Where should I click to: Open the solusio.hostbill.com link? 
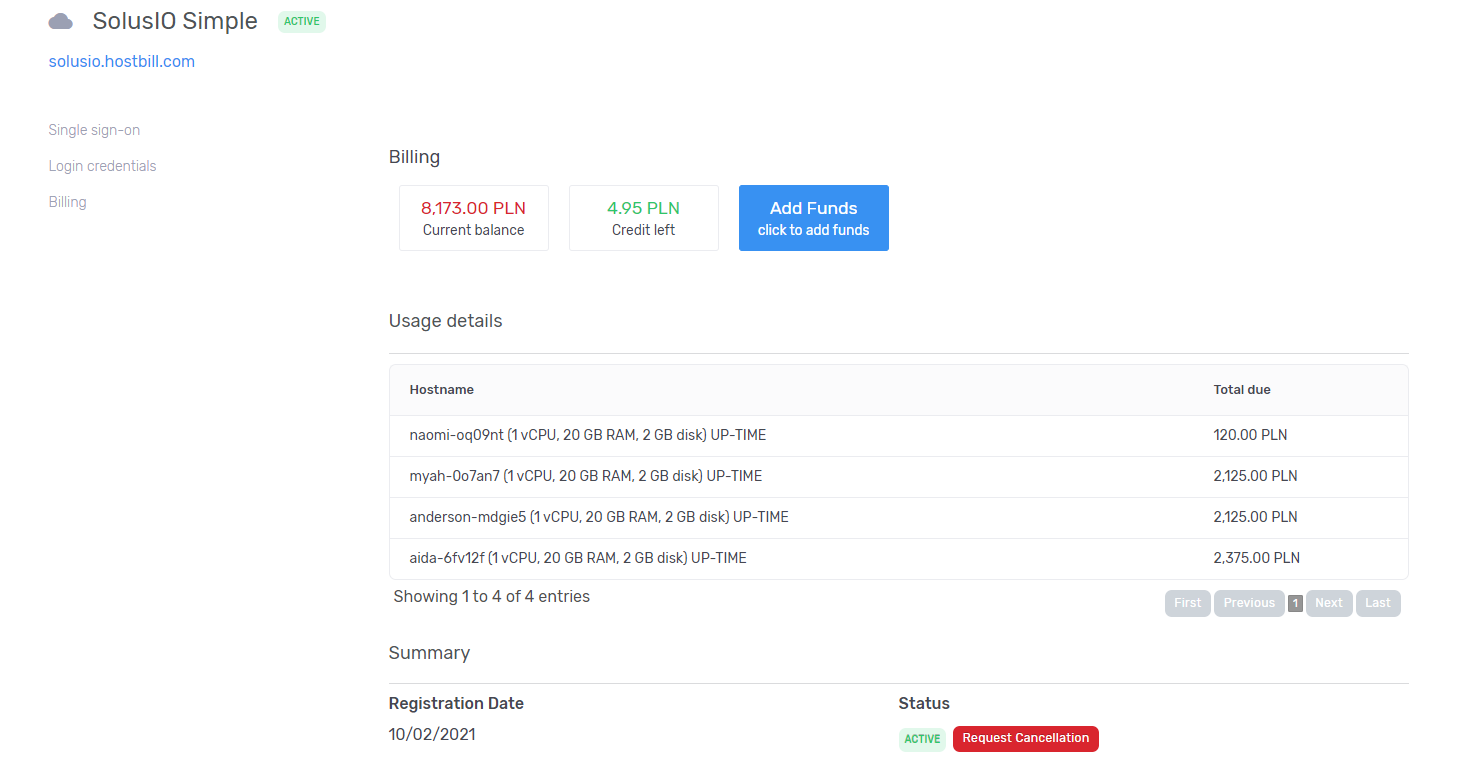coord(121,61)
